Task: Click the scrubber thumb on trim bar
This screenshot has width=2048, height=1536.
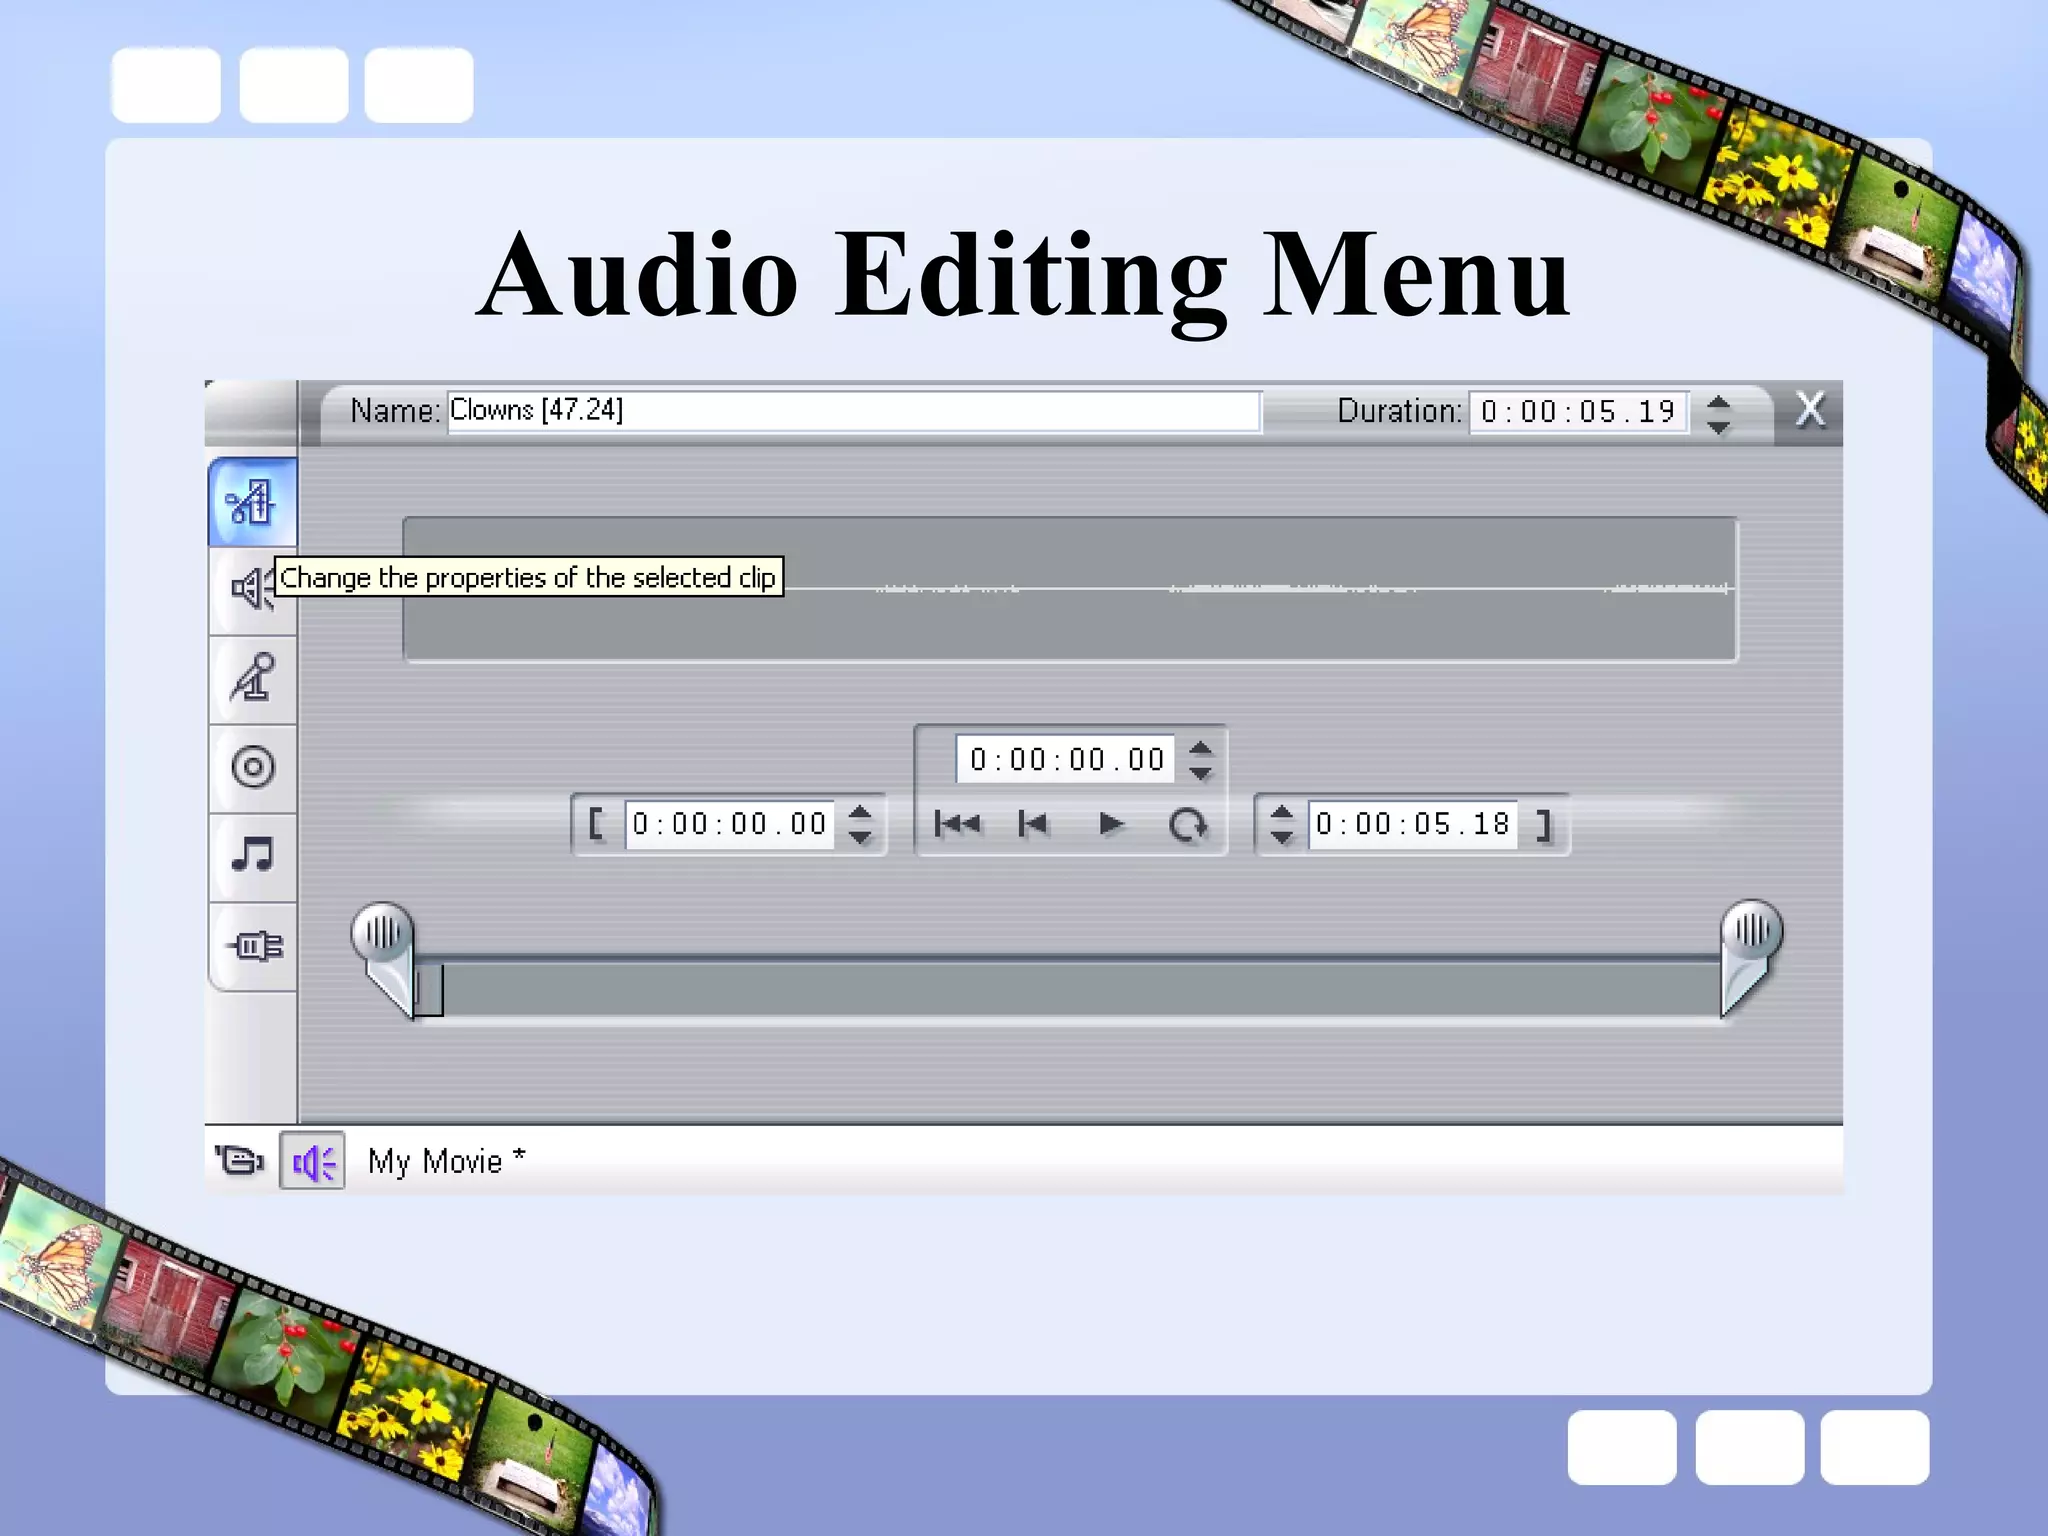Action: click(428, 990)
